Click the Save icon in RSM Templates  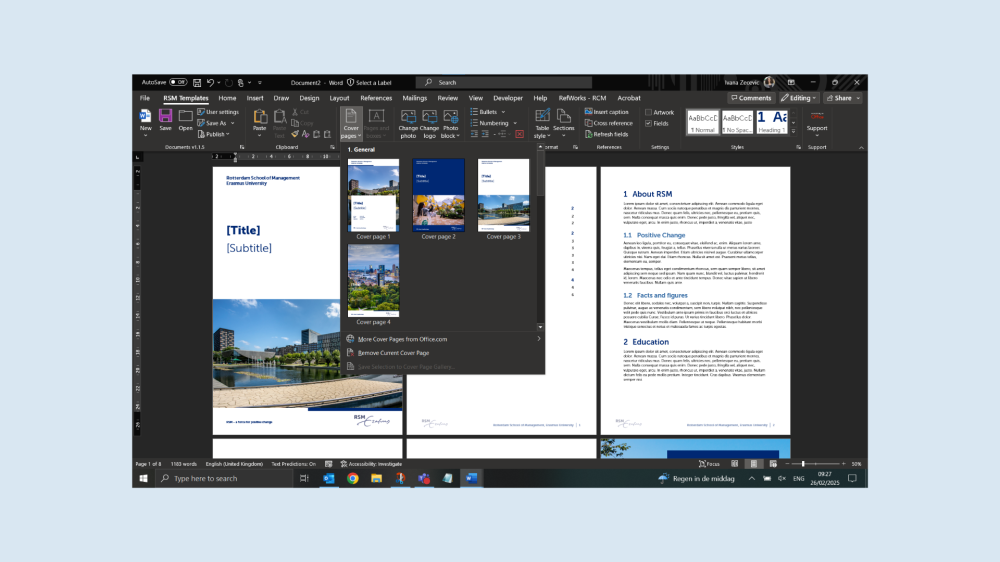pyautogui.click(x=165, y=117)
